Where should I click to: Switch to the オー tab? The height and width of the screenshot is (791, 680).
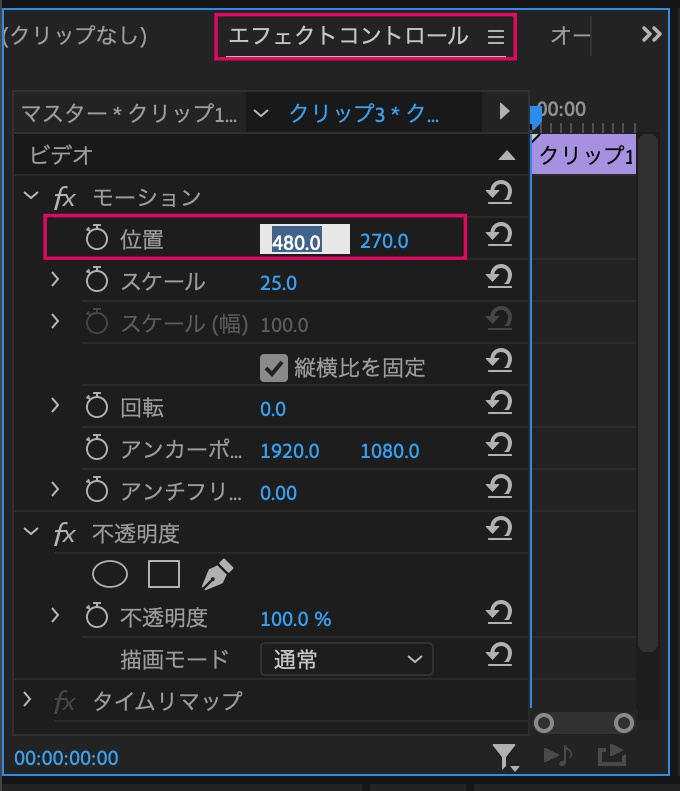click(570, 35)
